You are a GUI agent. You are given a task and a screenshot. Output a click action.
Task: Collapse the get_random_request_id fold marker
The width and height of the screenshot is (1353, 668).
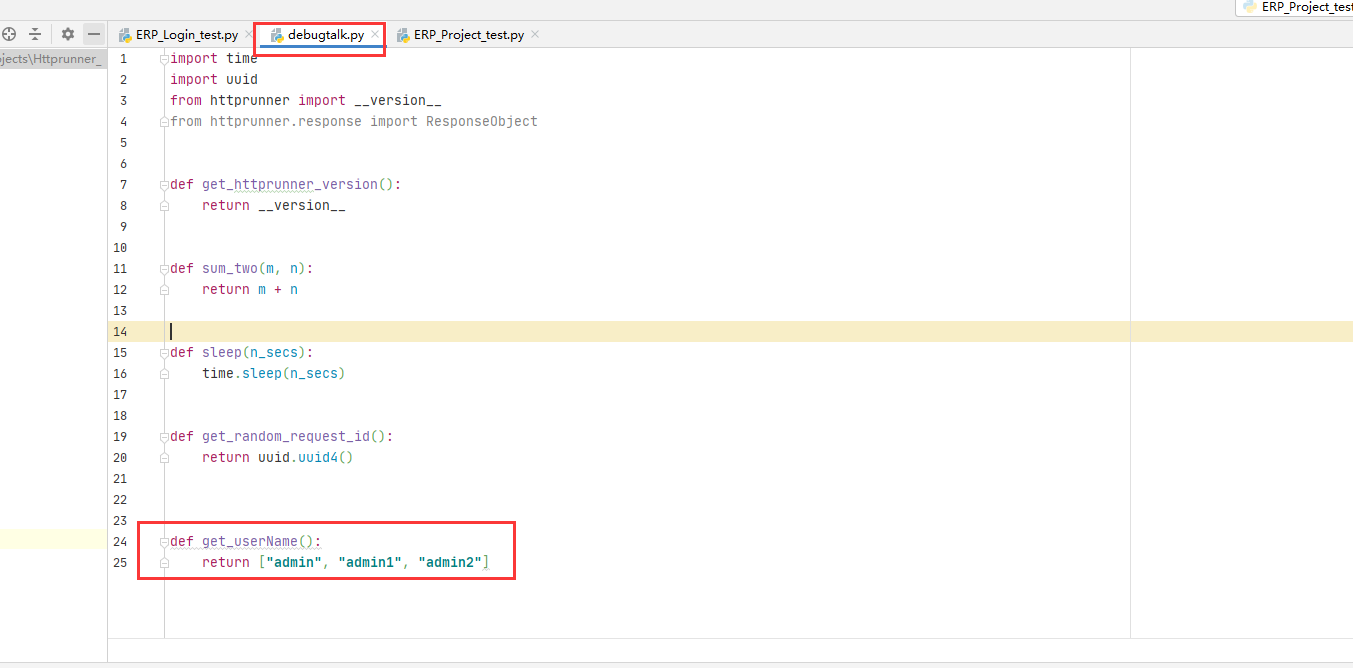(x=163, y=435)
